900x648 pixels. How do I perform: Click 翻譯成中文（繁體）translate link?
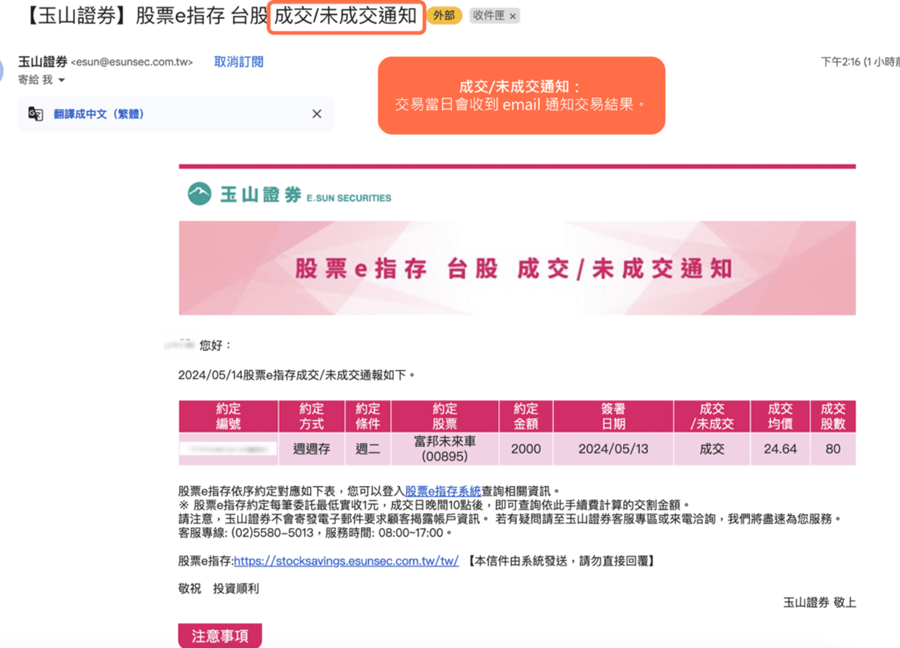(99, 114)
